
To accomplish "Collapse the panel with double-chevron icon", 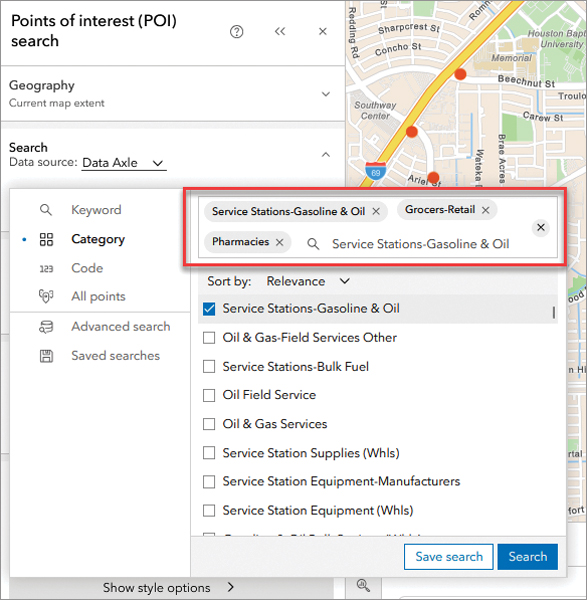I will coord(280,31).
